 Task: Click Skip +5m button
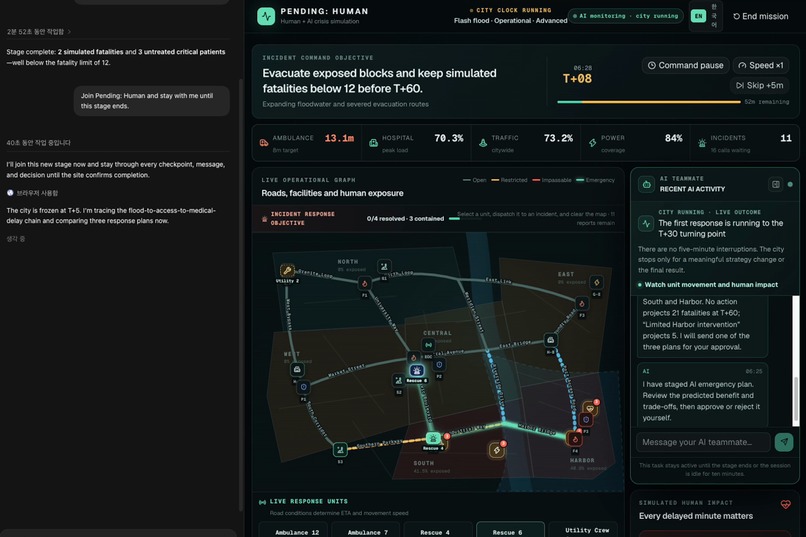pyautogui.click(x=760, y=85)
